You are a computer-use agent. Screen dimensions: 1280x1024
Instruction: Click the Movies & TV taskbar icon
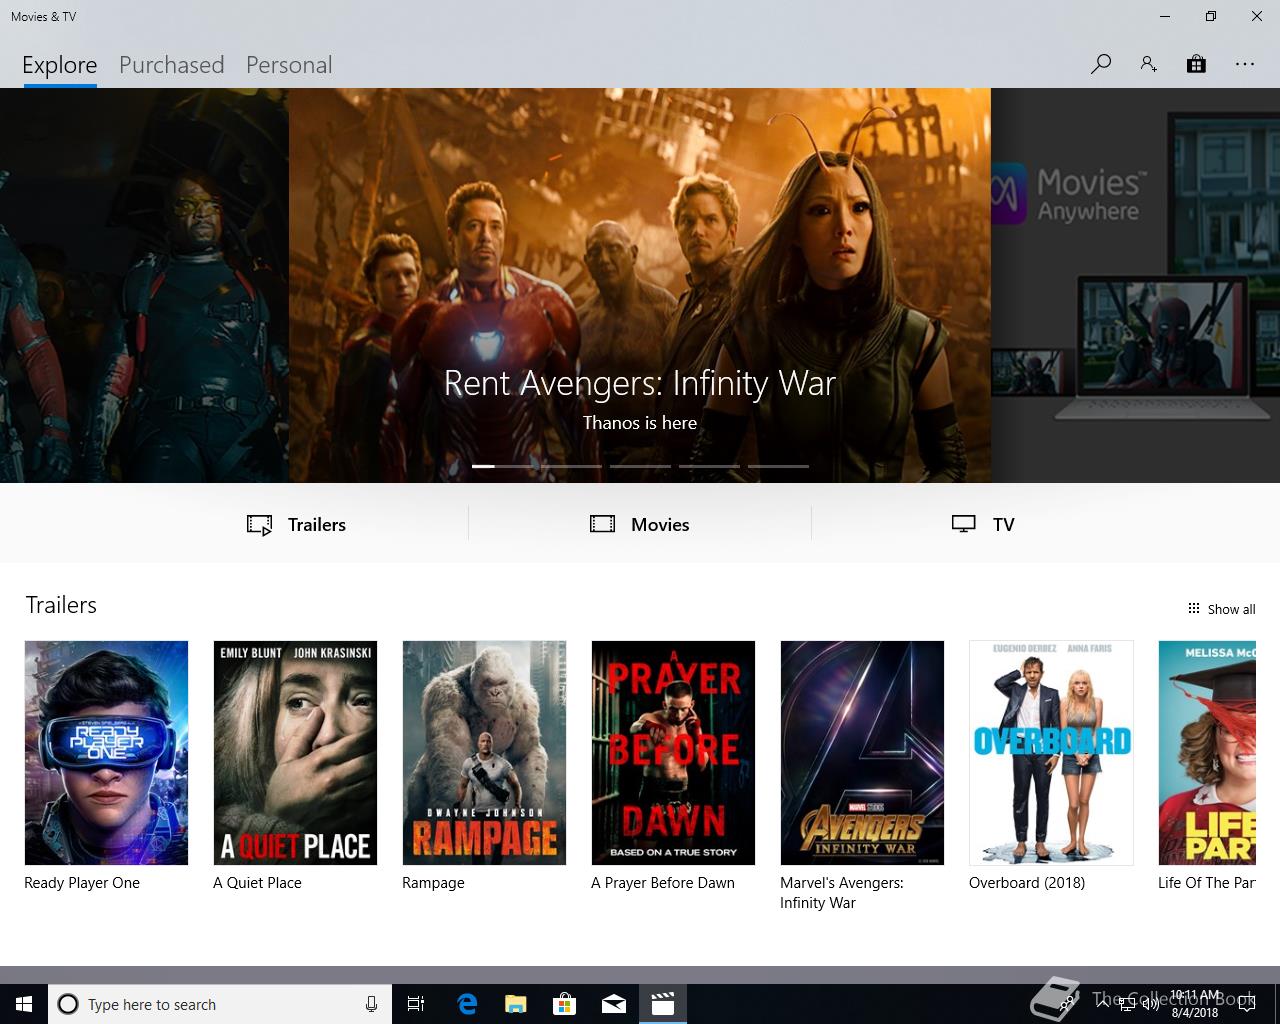[663, 1004]
